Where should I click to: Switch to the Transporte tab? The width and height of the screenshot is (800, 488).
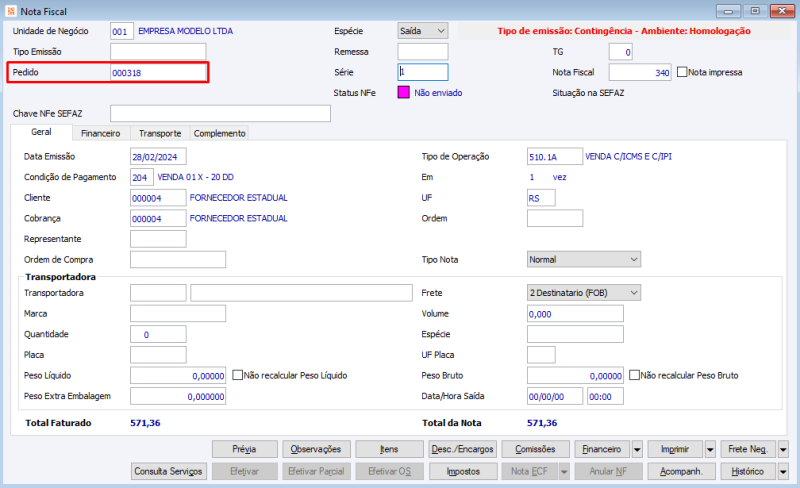pos(160,133)
